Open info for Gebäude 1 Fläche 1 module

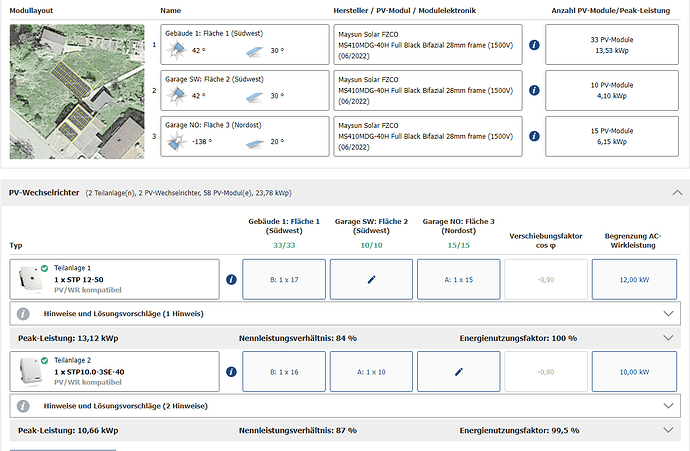534,45
